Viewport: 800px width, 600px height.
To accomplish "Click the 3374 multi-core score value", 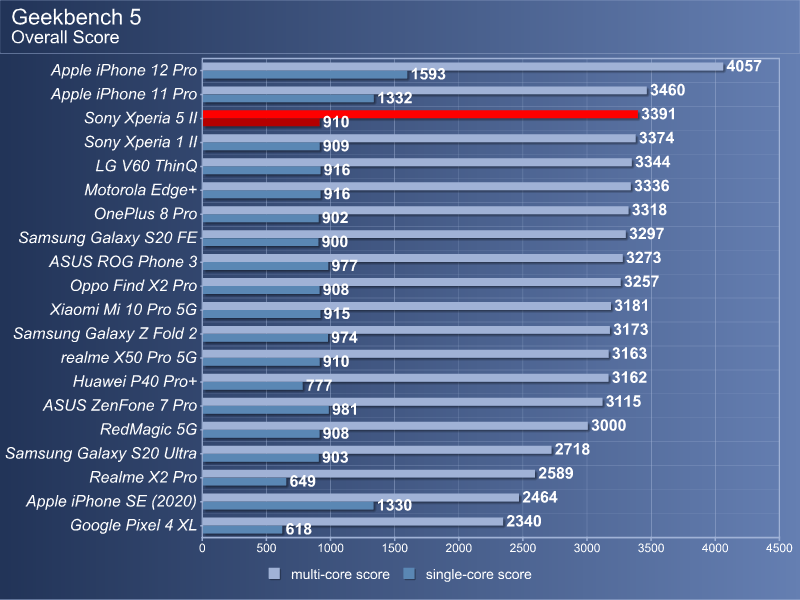I will tap(657, 138).
